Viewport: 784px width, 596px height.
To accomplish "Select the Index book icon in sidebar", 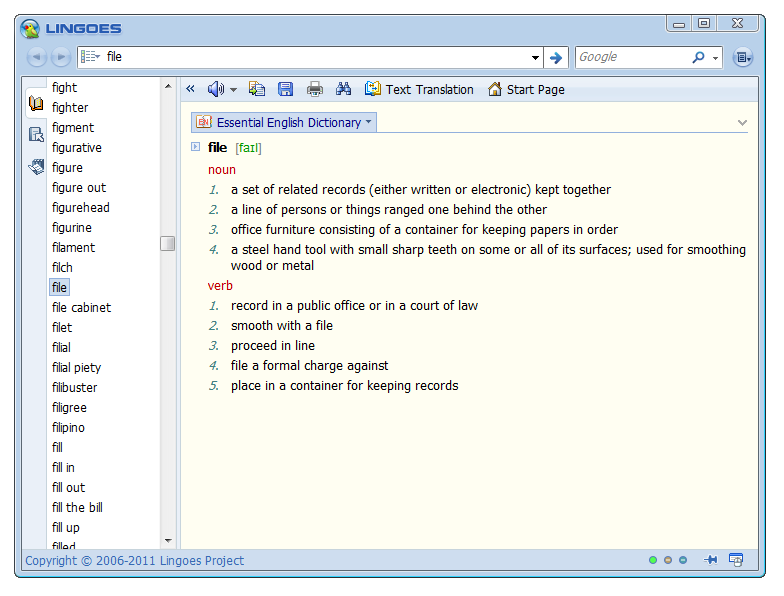I will click(x=36, y=104).
